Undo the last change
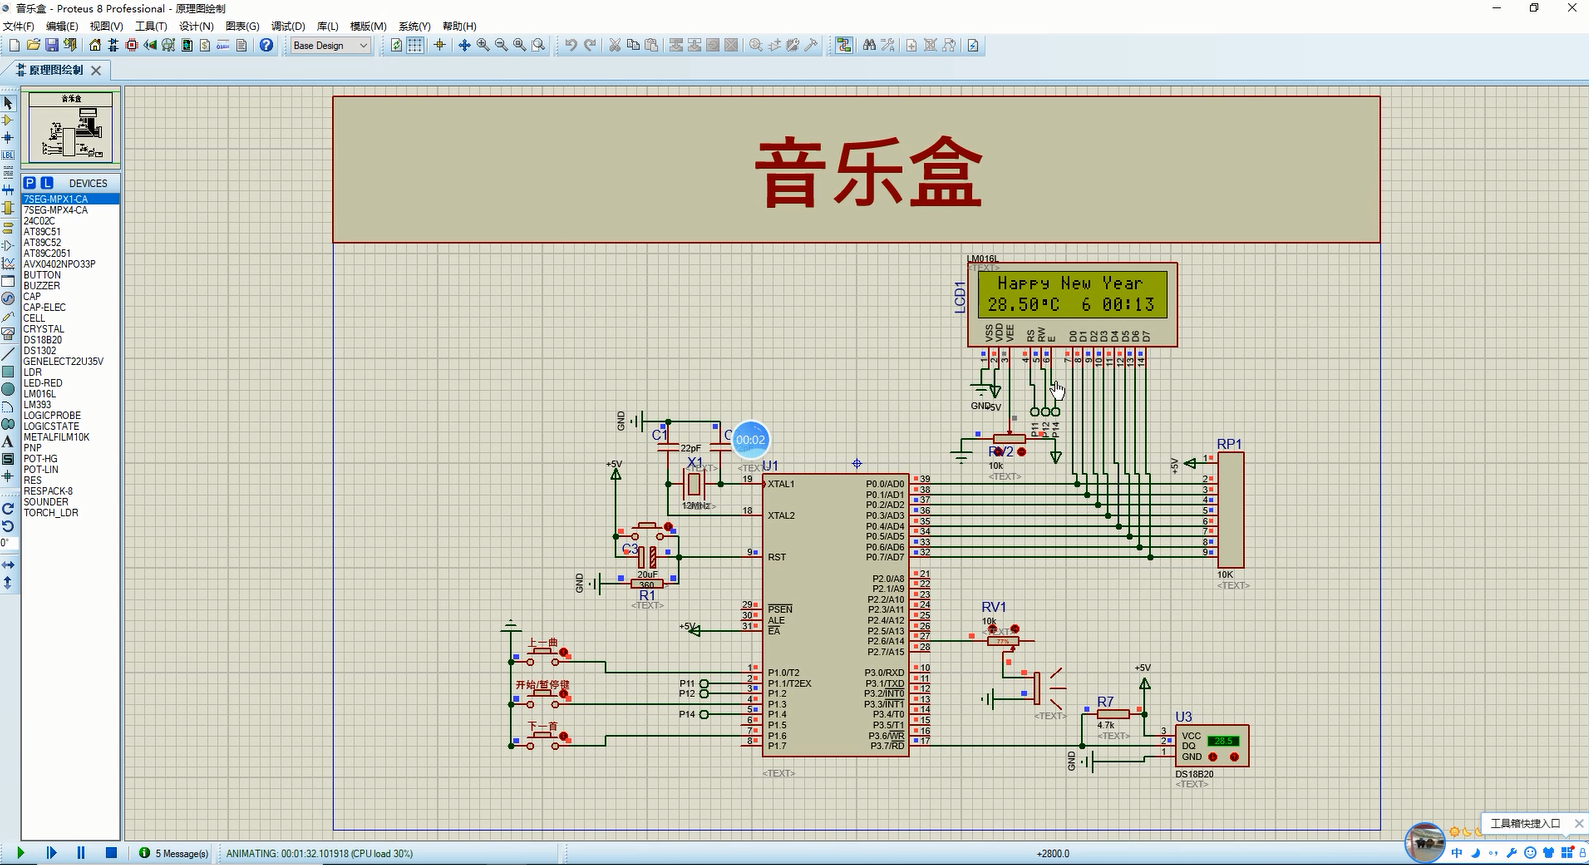The width and height of the screenshot is (1589, 865). 571,45
